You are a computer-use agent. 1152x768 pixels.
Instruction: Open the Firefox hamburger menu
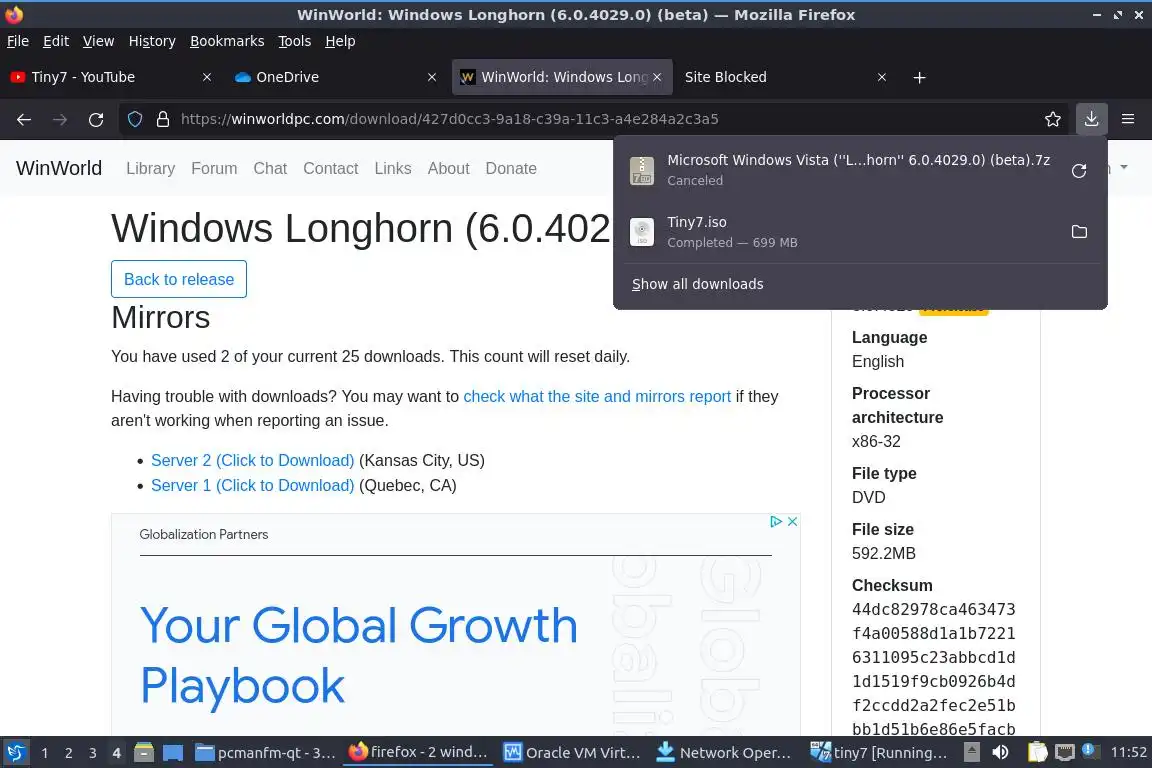pyautogui.click(x=1128, y=119)
